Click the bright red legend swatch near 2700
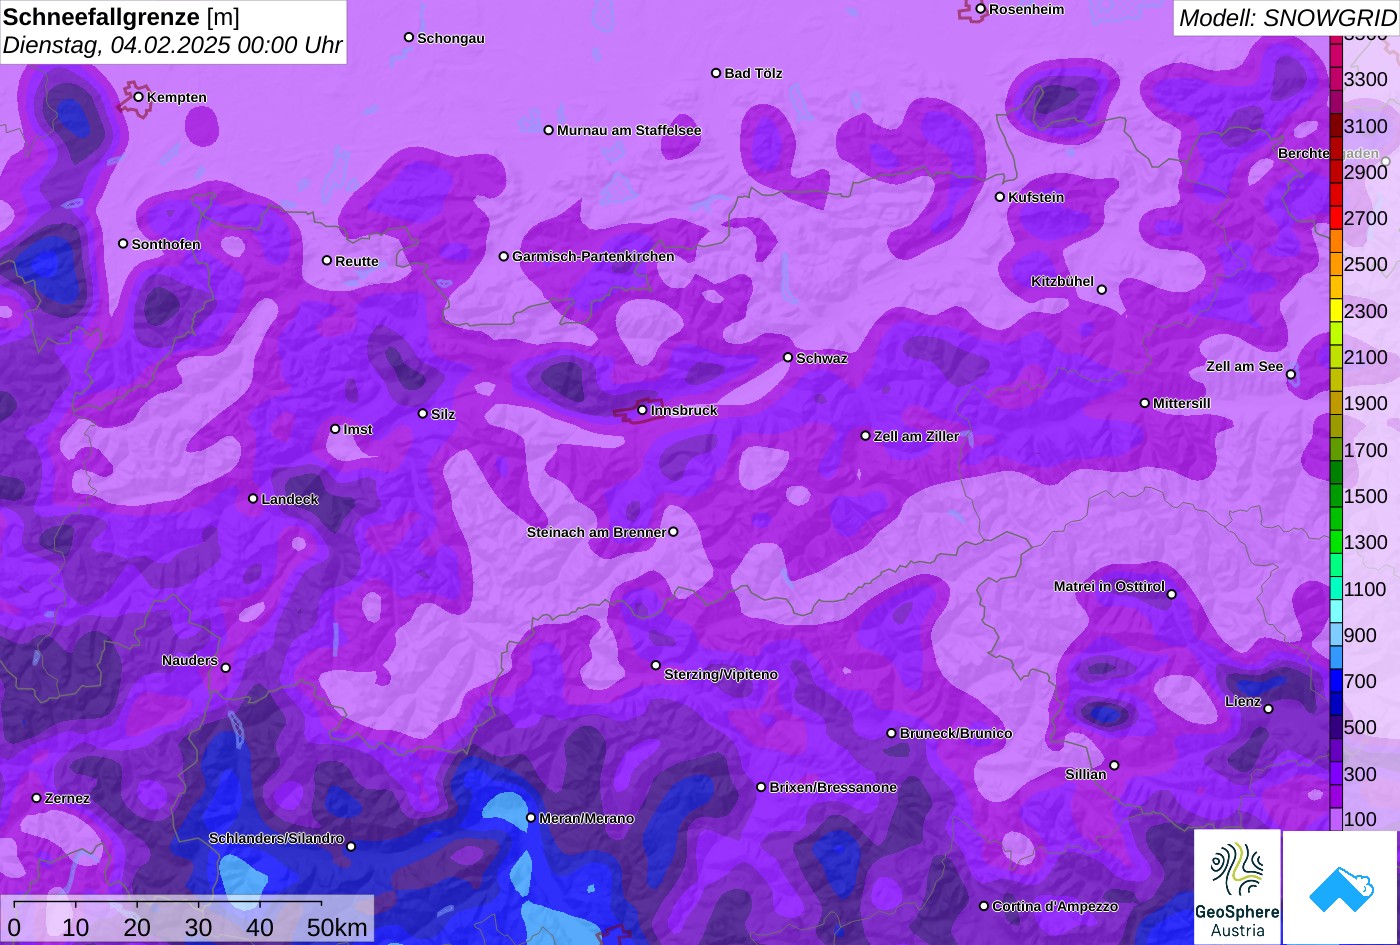The height and width of the screenshot is (945, 1400). [x=1336, y=218]
